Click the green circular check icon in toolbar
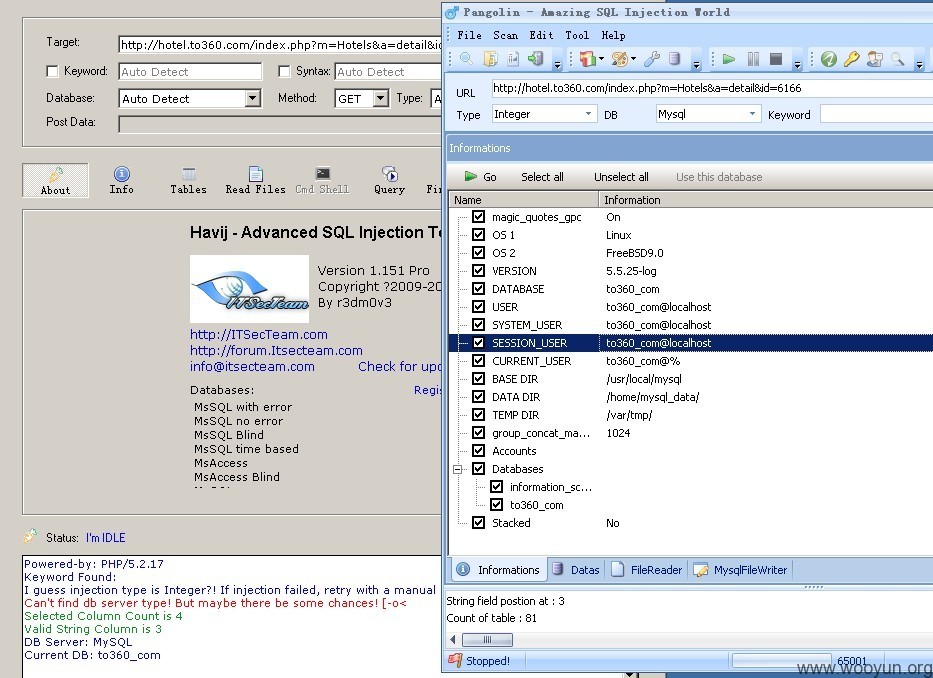The width and height of the screenshot is (933, 678). (x=829, y=58)
